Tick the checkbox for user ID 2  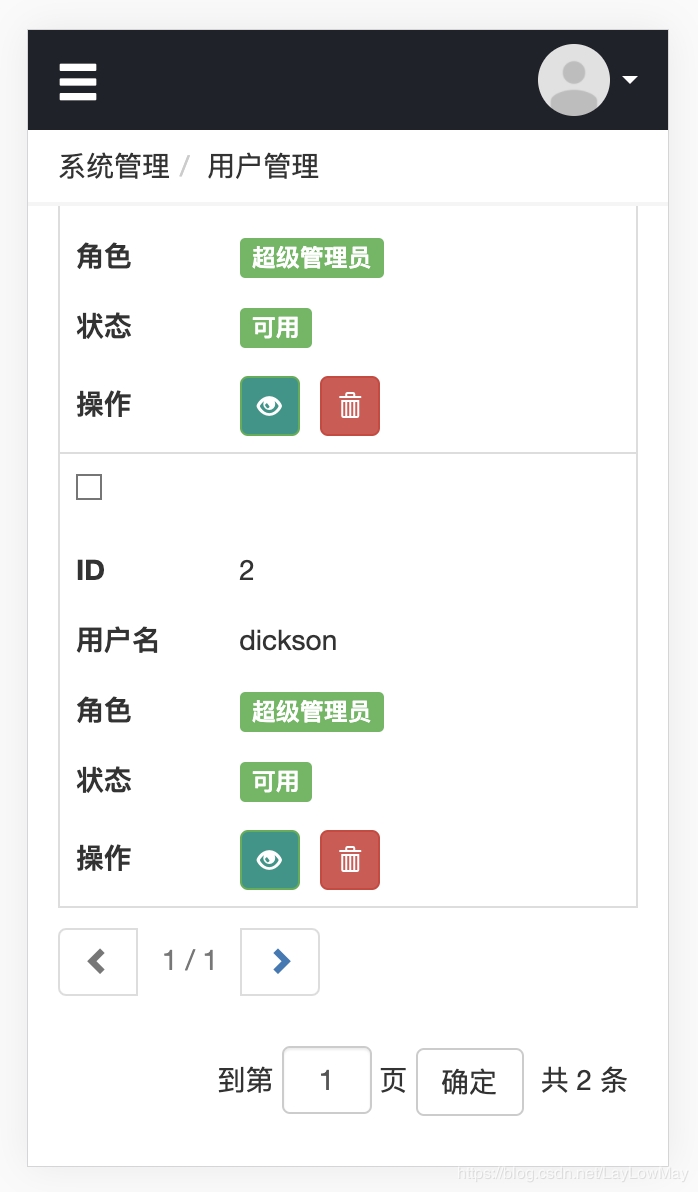coord(89,487)
